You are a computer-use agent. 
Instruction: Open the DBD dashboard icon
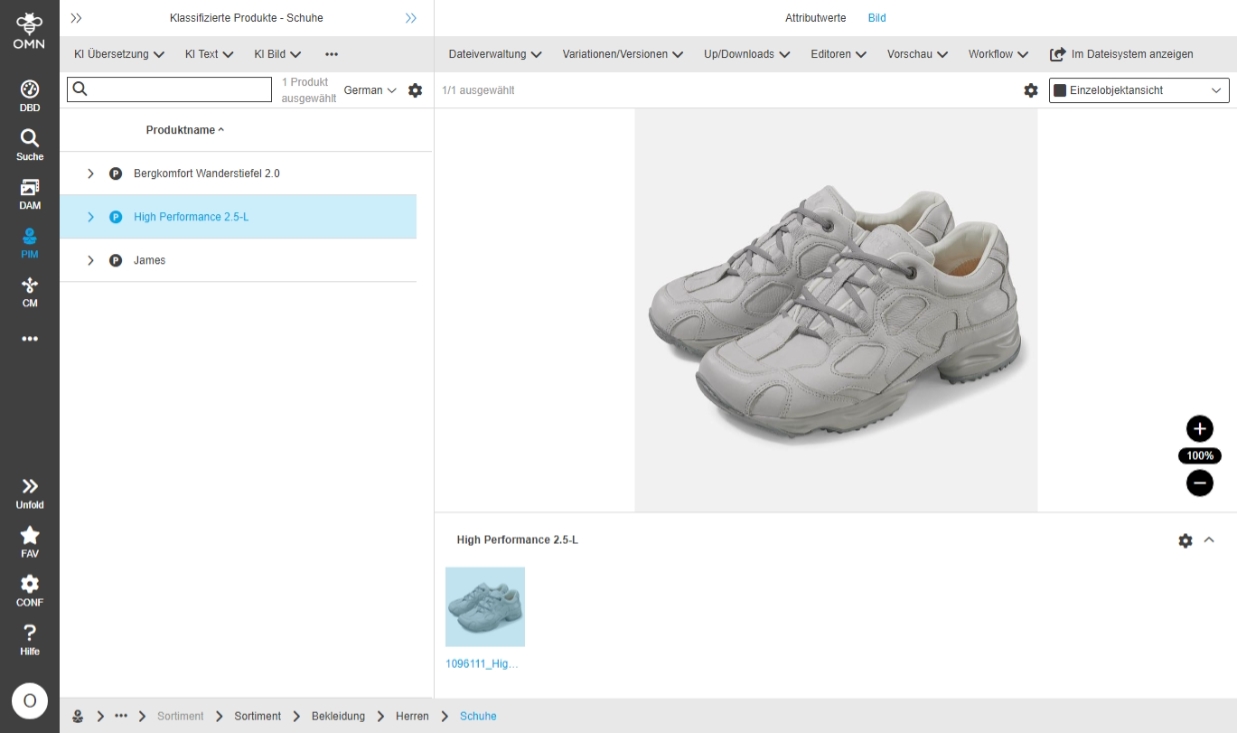coord(29,94)
